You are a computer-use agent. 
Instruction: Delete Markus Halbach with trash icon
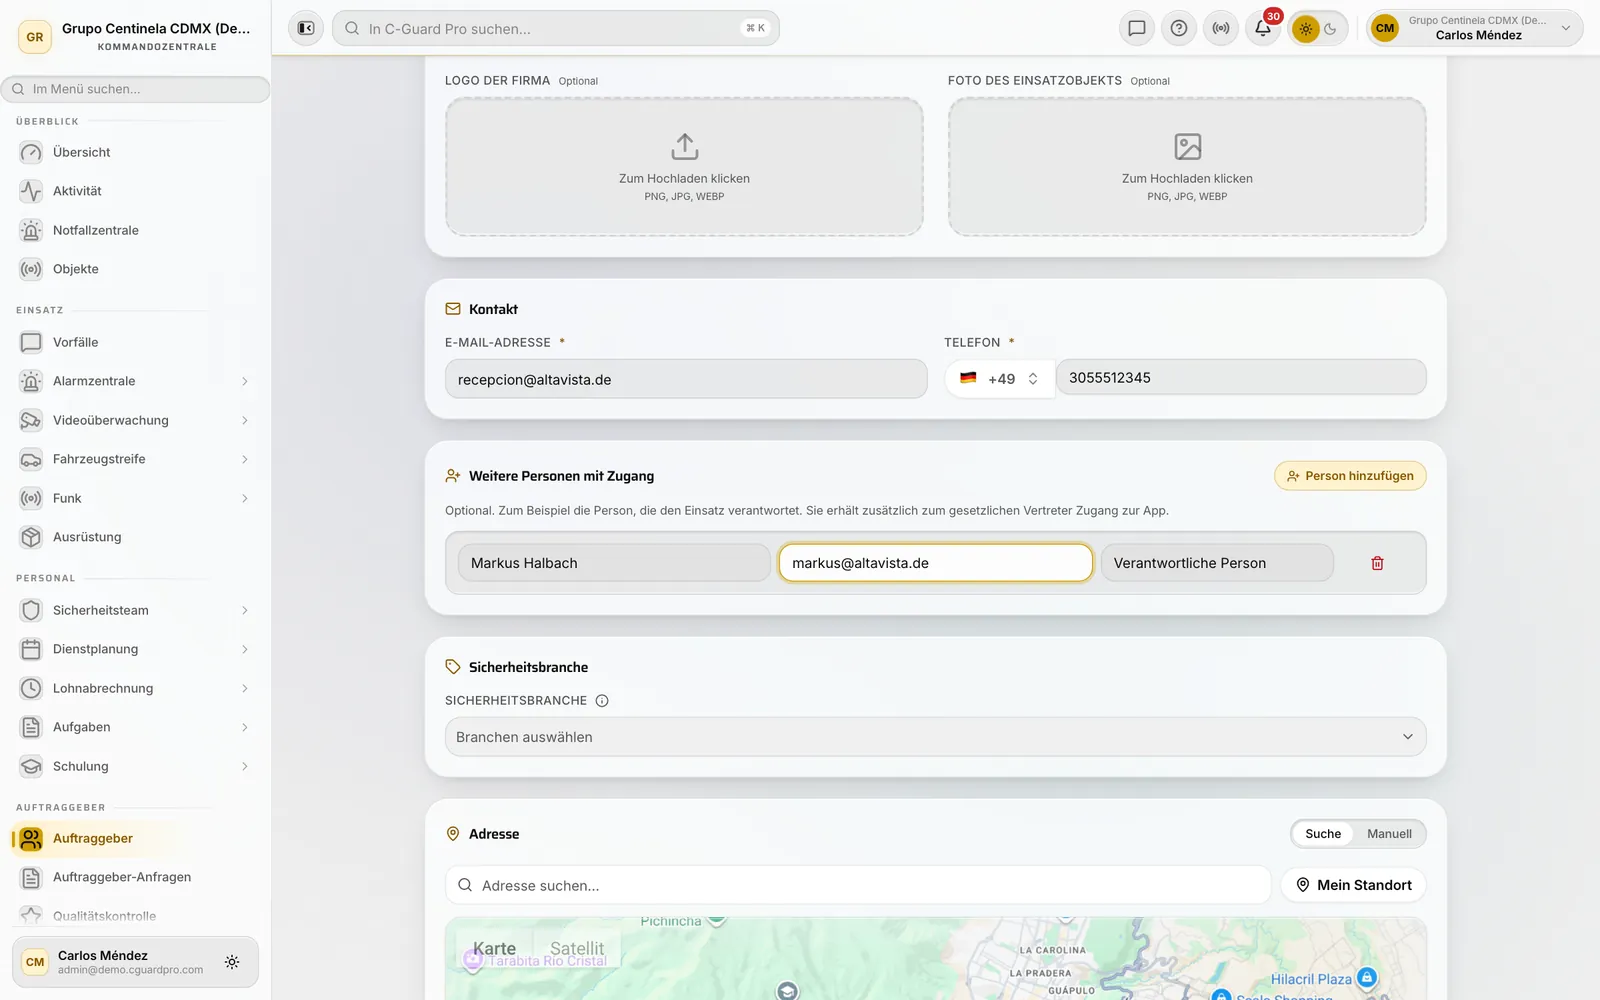[1377, 563]
